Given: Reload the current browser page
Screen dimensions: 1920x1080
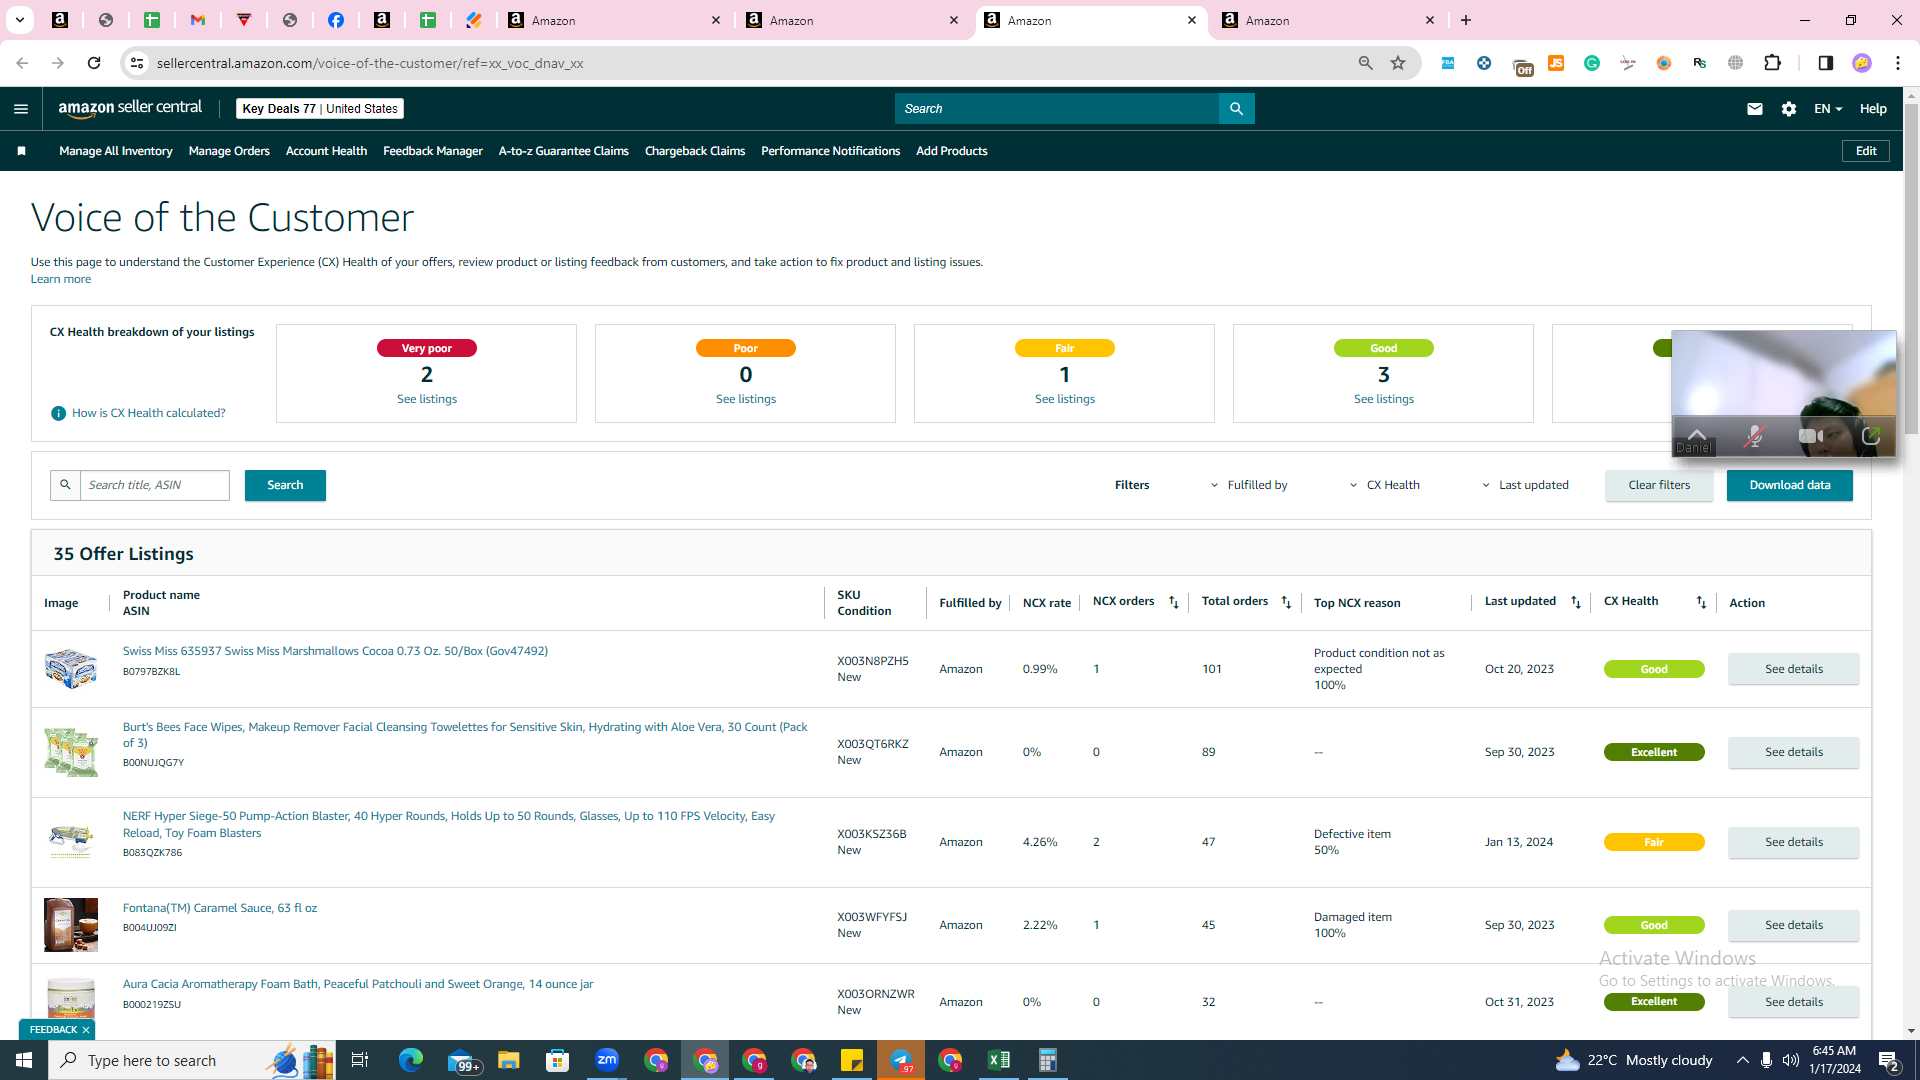Looking at the screenshot, I should [x=94, y=63].
